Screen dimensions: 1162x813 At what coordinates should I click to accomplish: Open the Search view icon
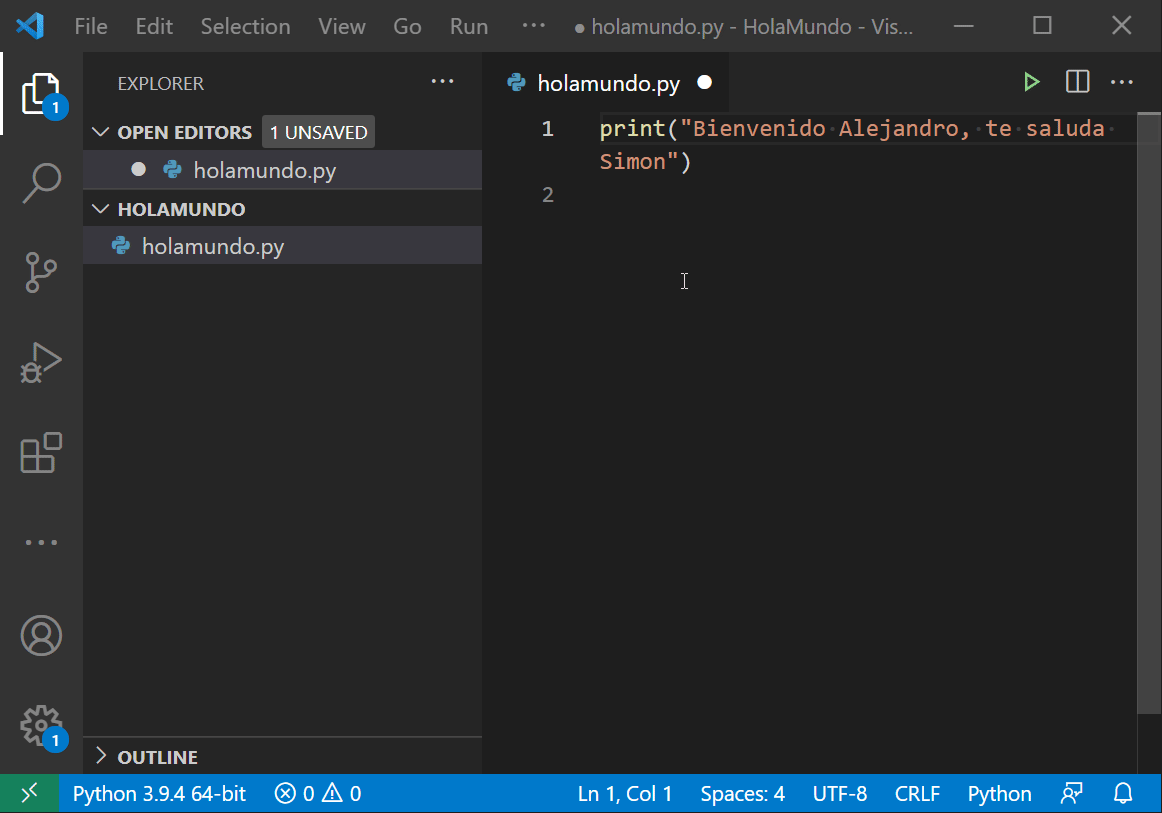42,183
